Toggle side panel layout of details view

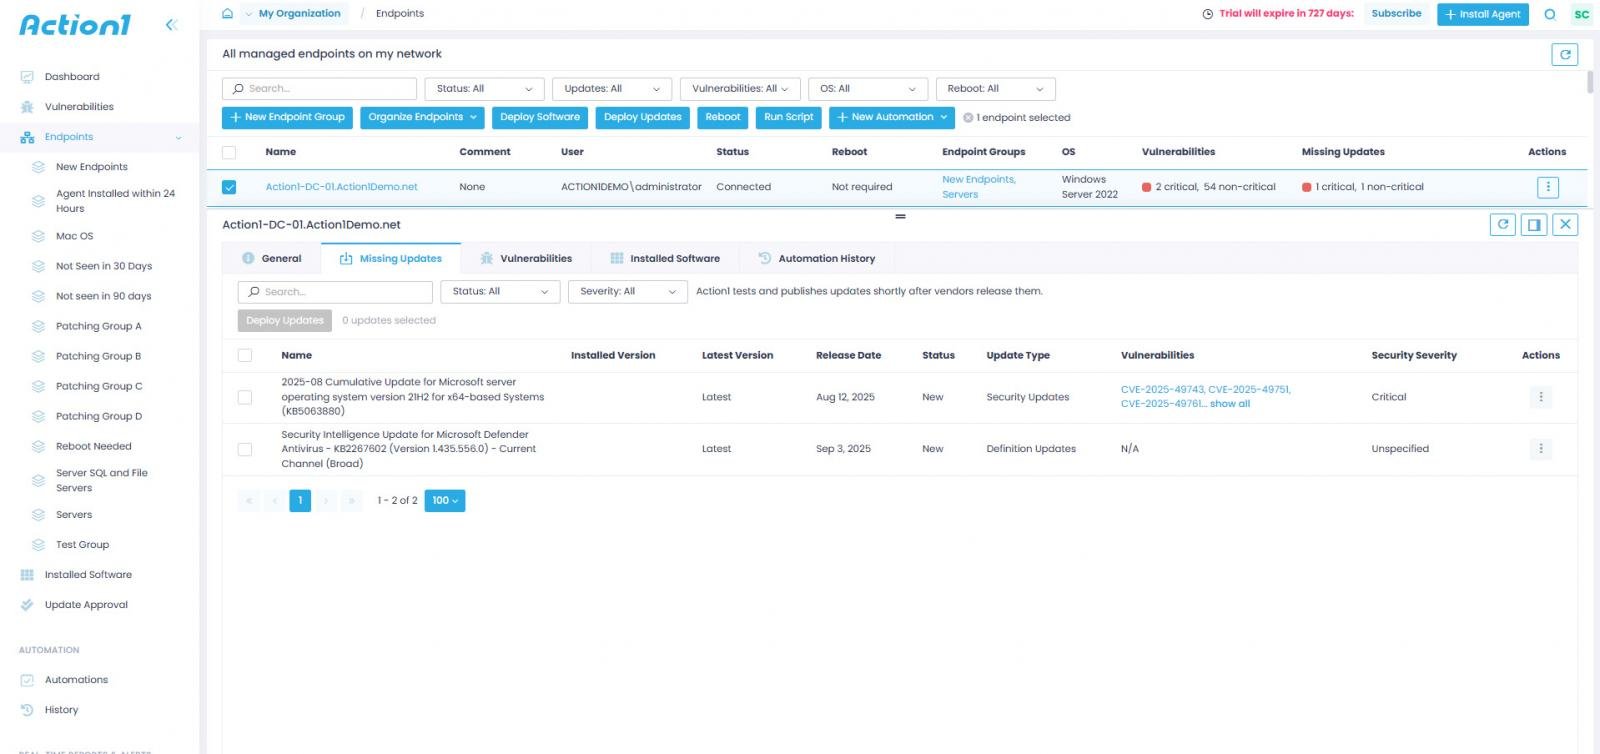[1534, 225]
